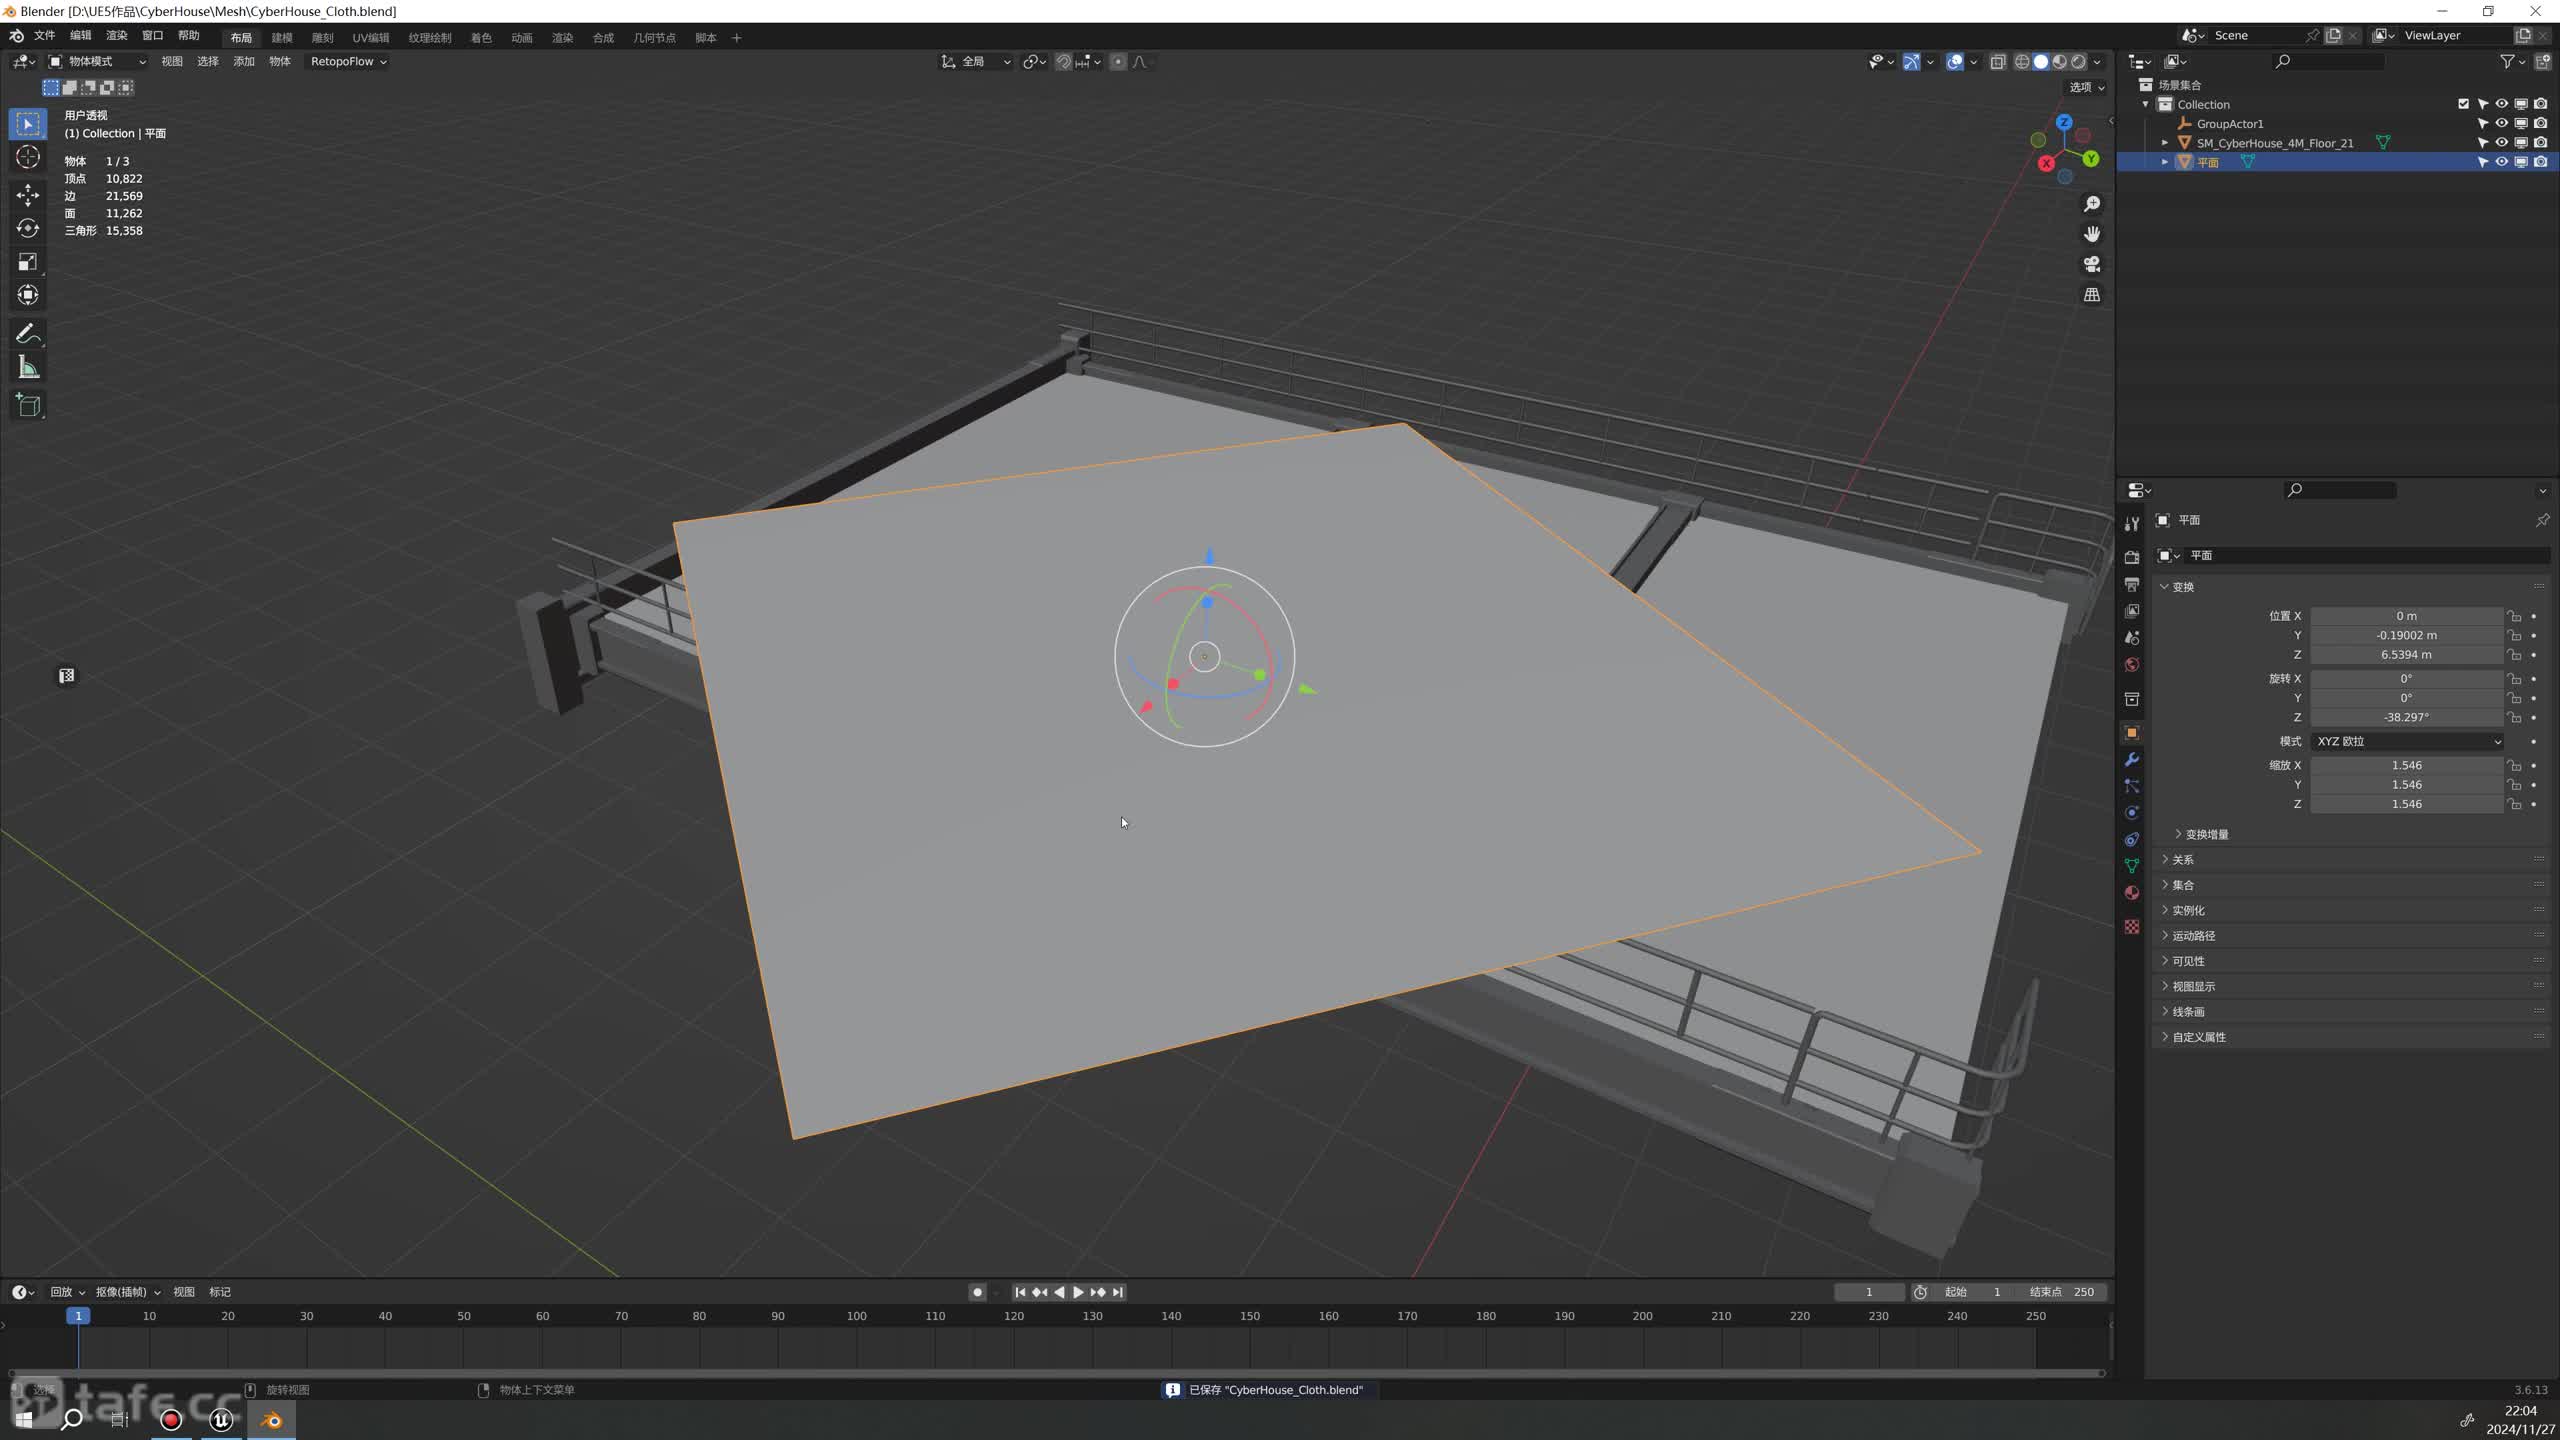Switch to the UV编辑 workspace tab
2560x1440 pixels.
point(370,38)
